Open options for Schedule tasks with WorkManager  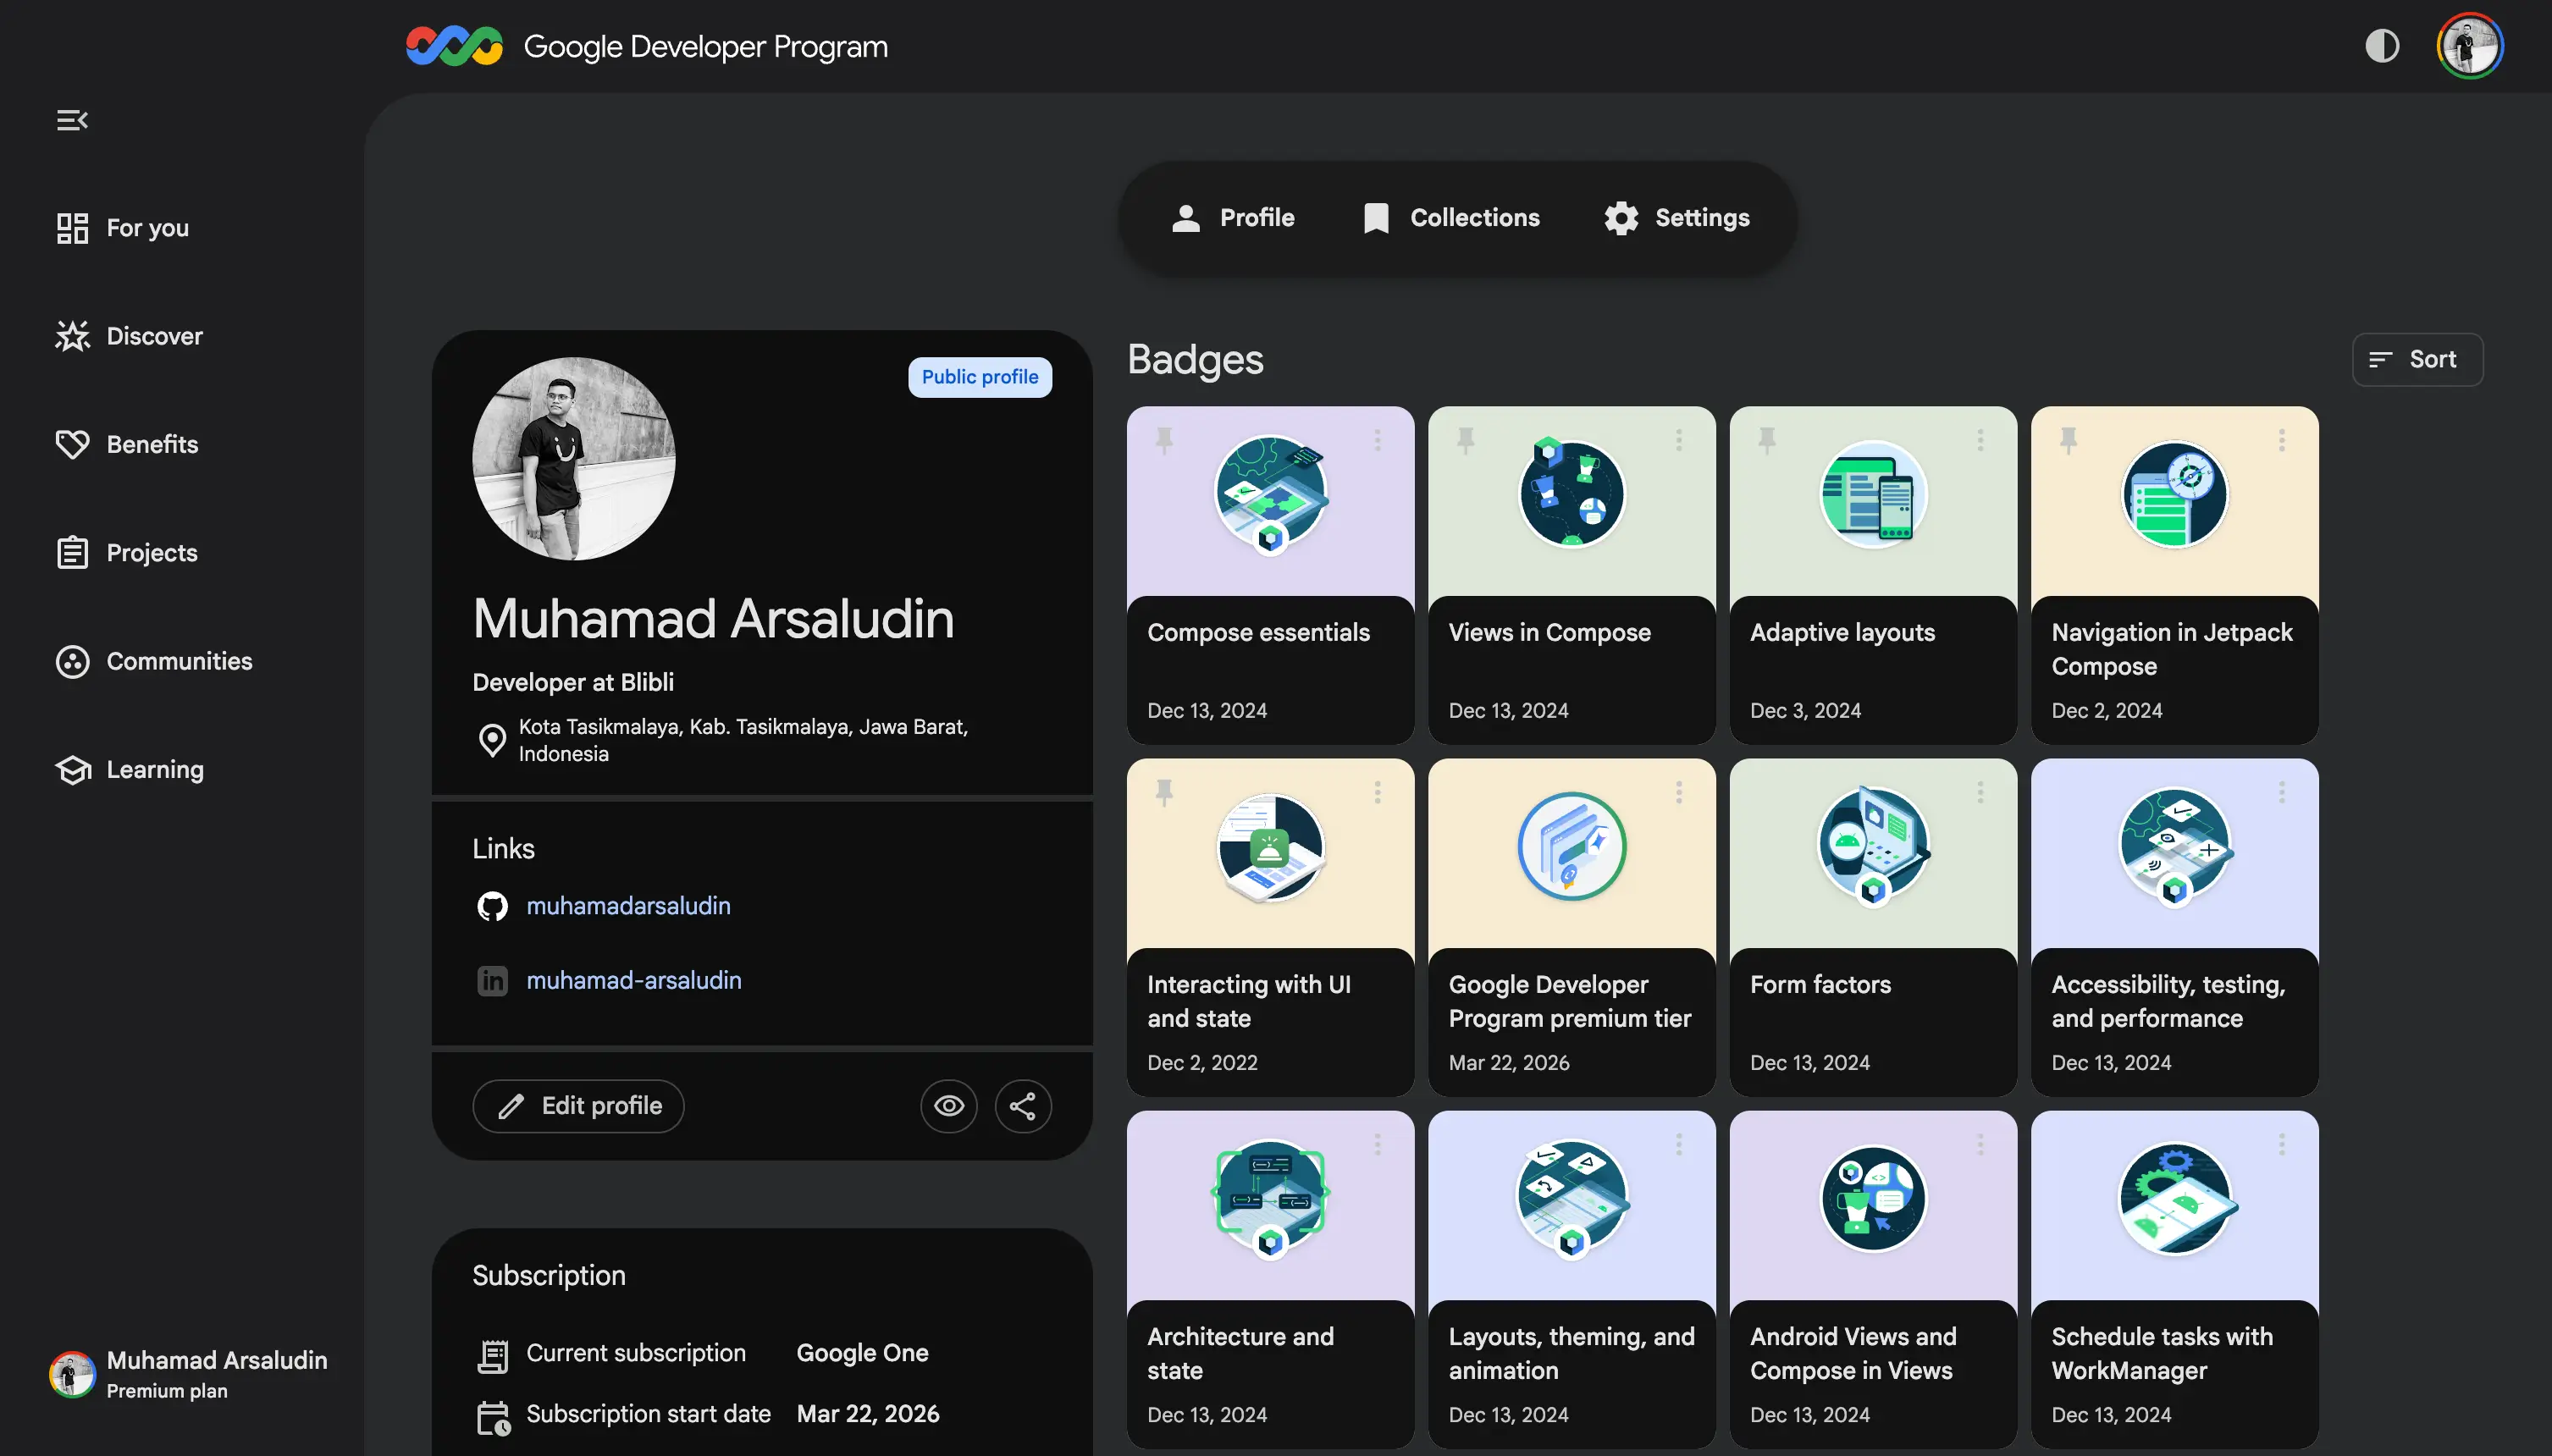point(2281,1144)
